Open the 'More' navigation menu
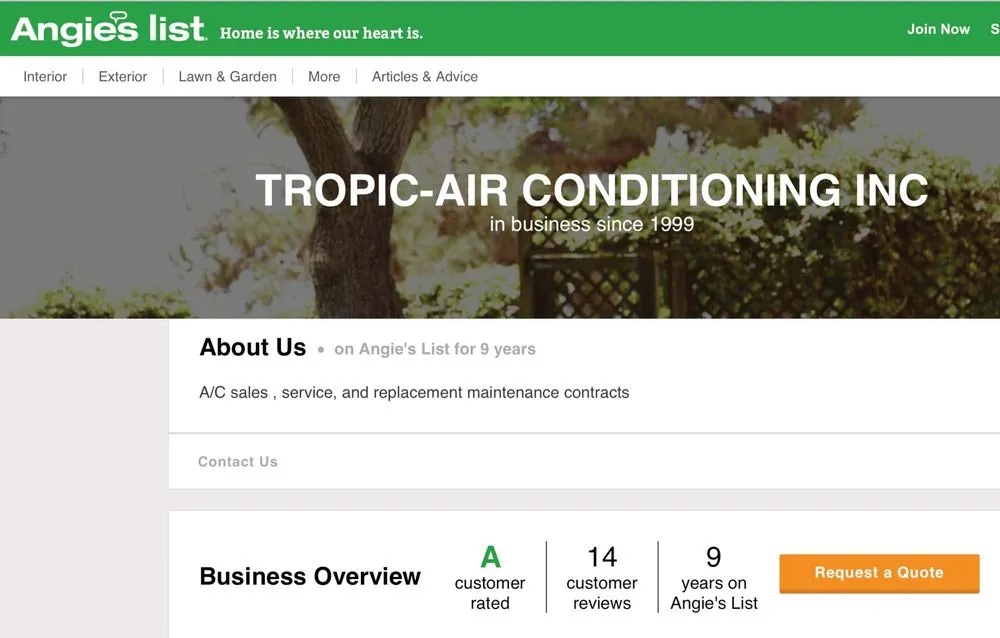The height and width of the screenshot is (638, 1000). pyautogui.click(x=323, y=76)
